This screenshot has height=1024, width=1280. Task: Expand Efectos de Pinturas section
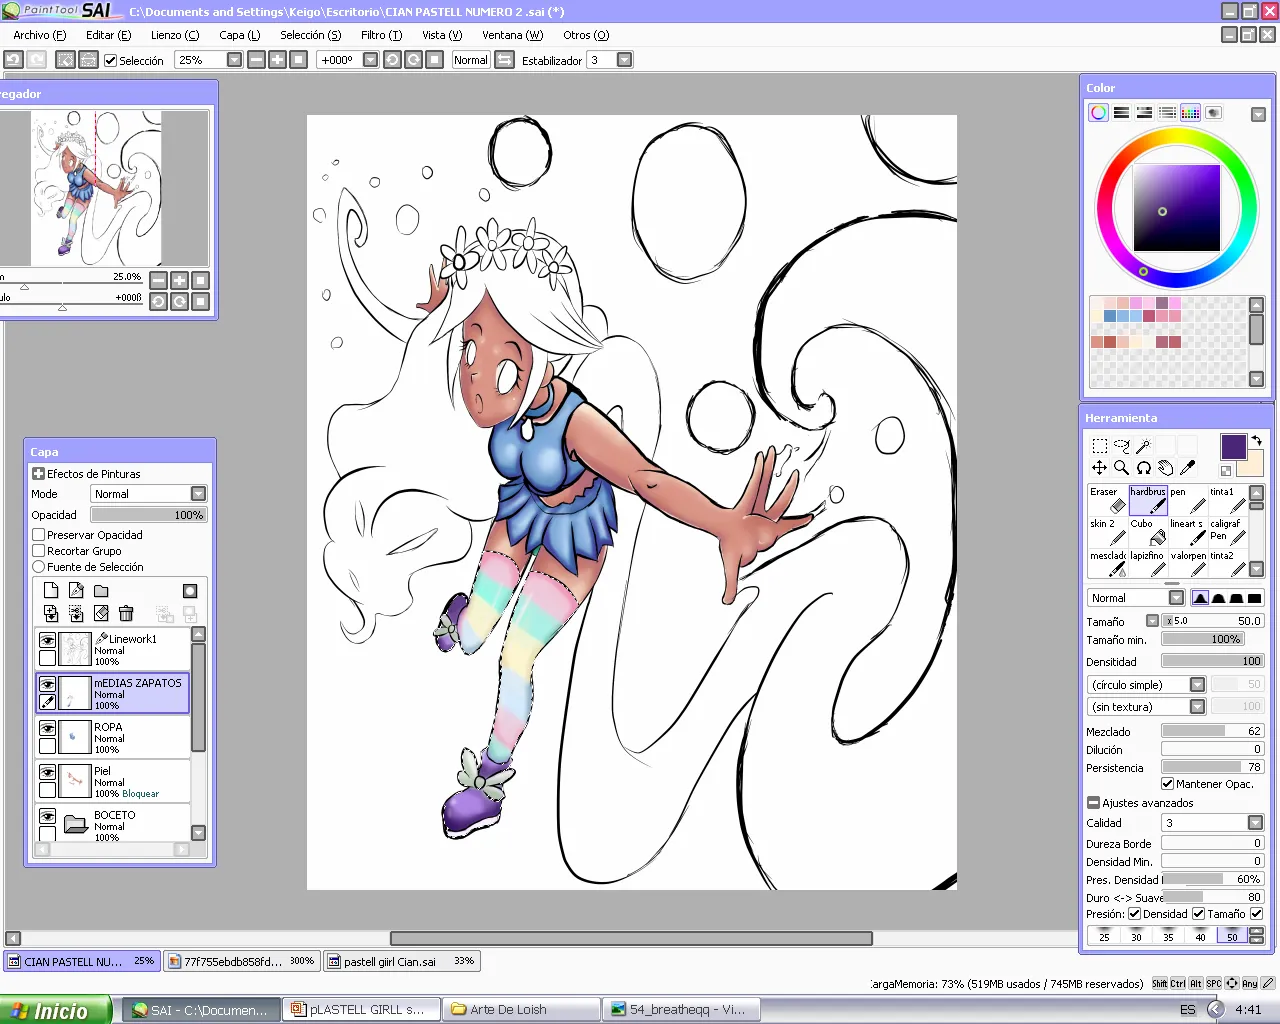point(39,474)
